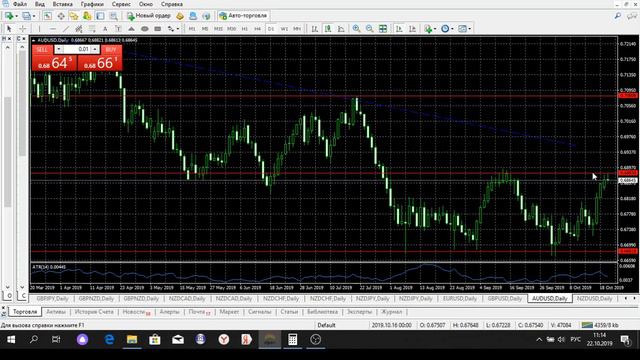640x360 pixels.
Task: Click Новый ордер button
Action: point(149,16)
